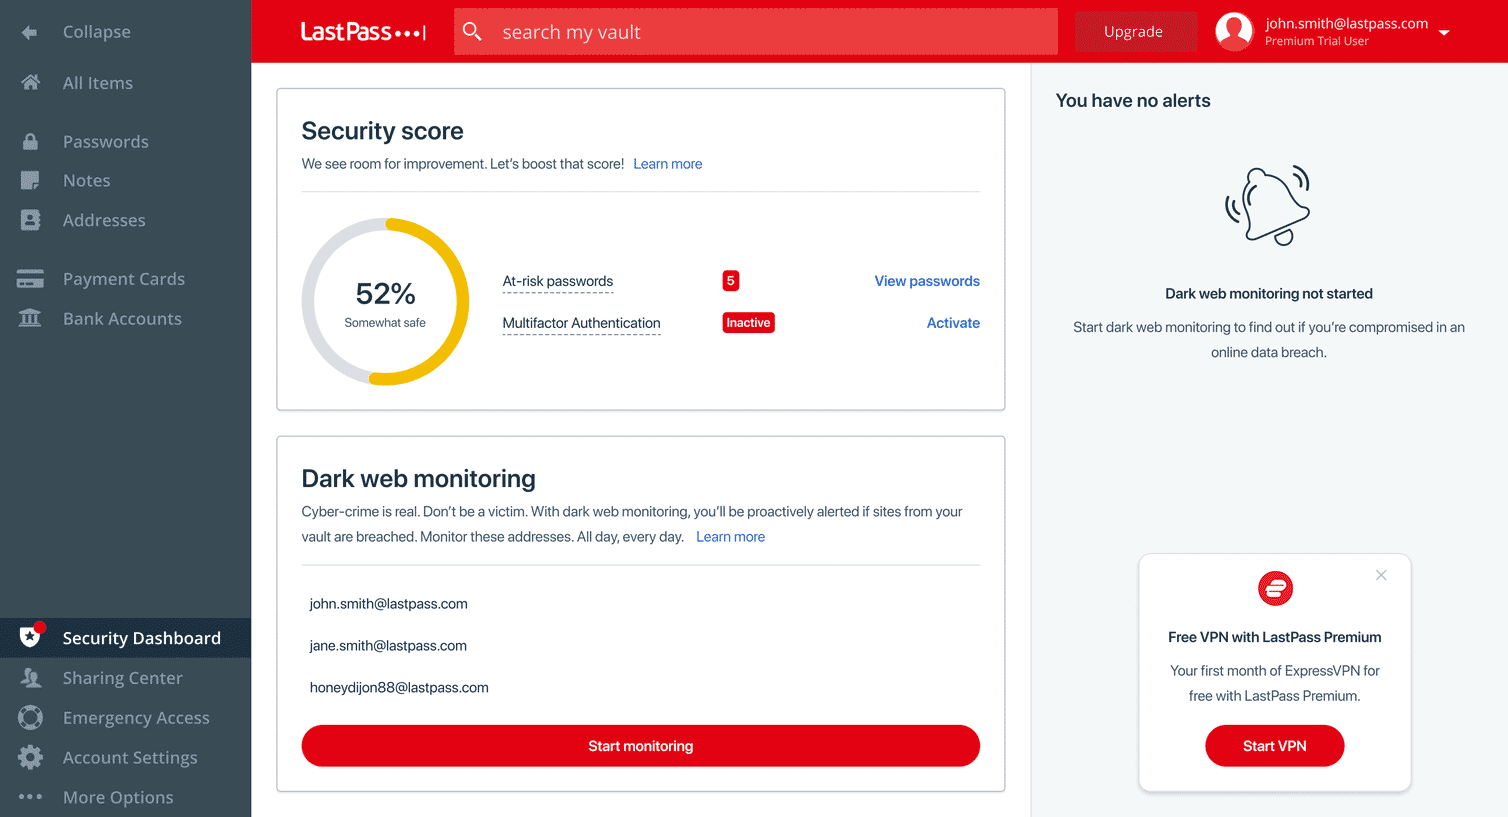Click Start monitoring for dark web monitoring
The width and height of the screenshot is (1508, 817).
(x=640, y=745)
